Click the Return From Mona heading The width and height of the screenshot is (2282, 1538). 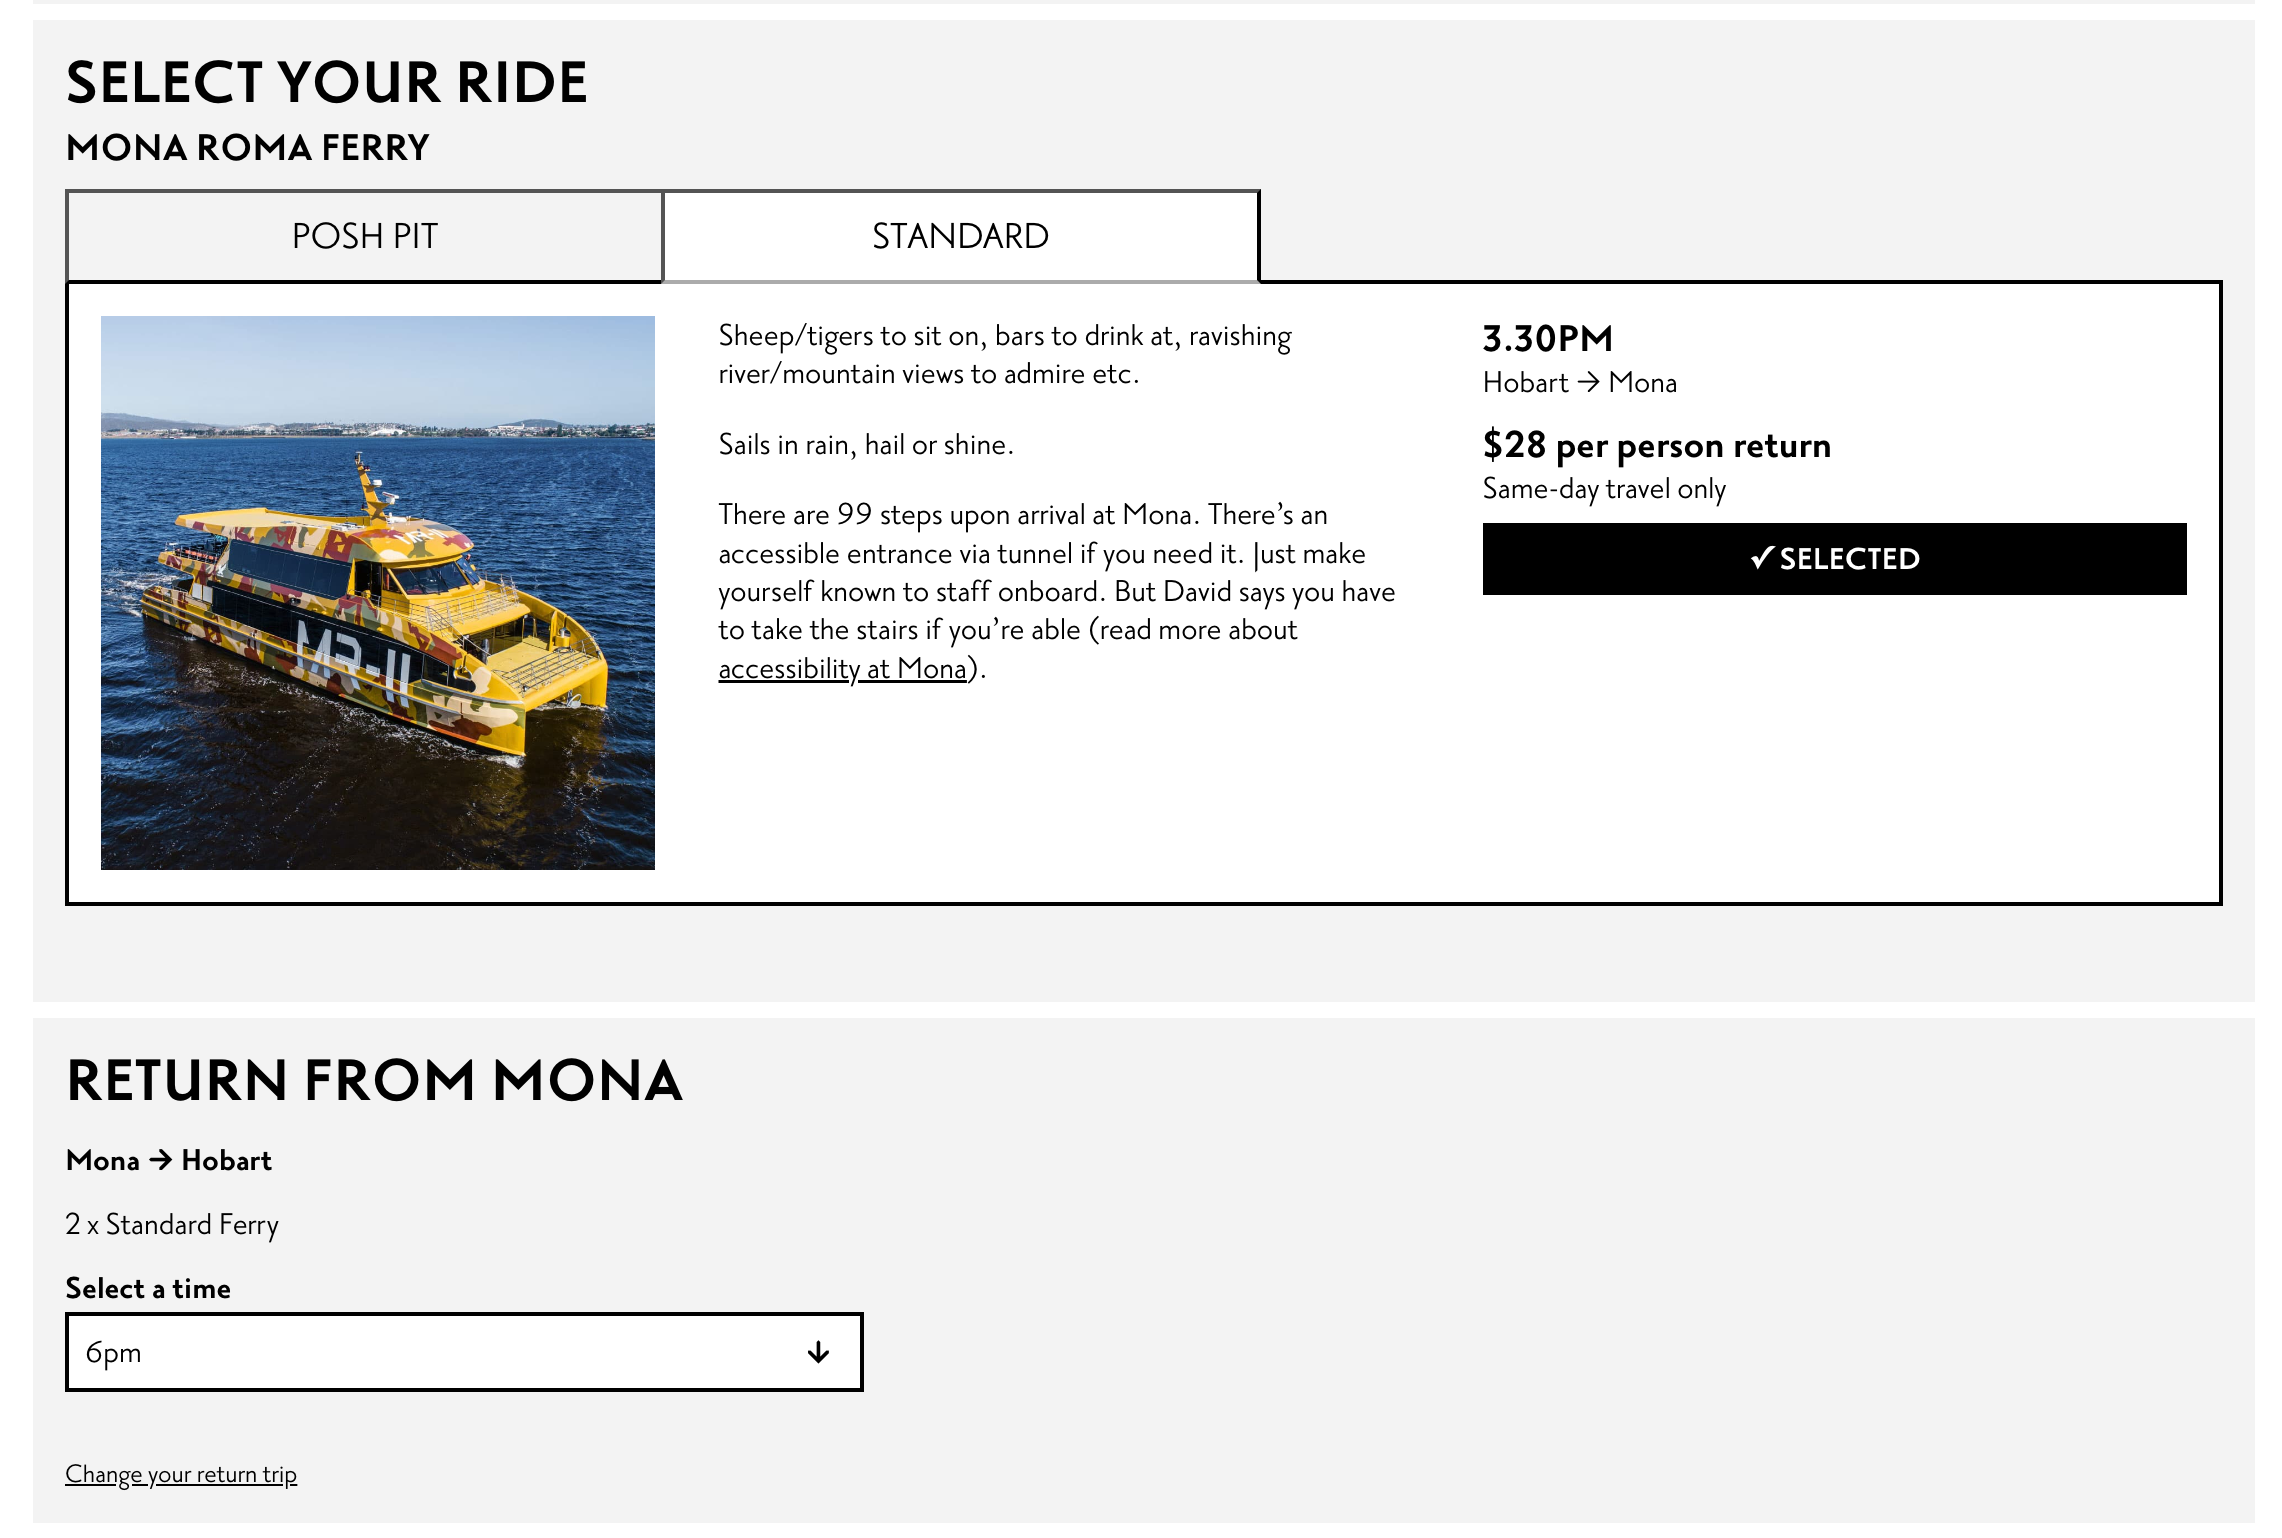coord(374,1081)
